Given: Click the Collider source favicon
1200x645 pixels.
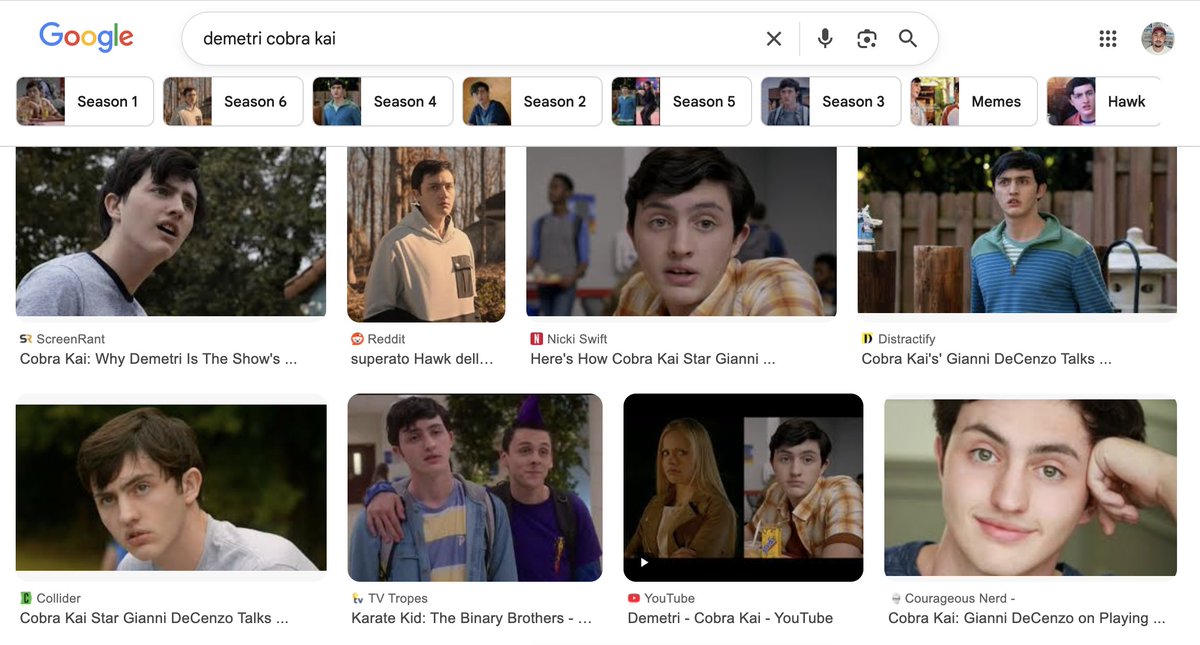Looking at the screenshot, I should [x=26, y=598].
